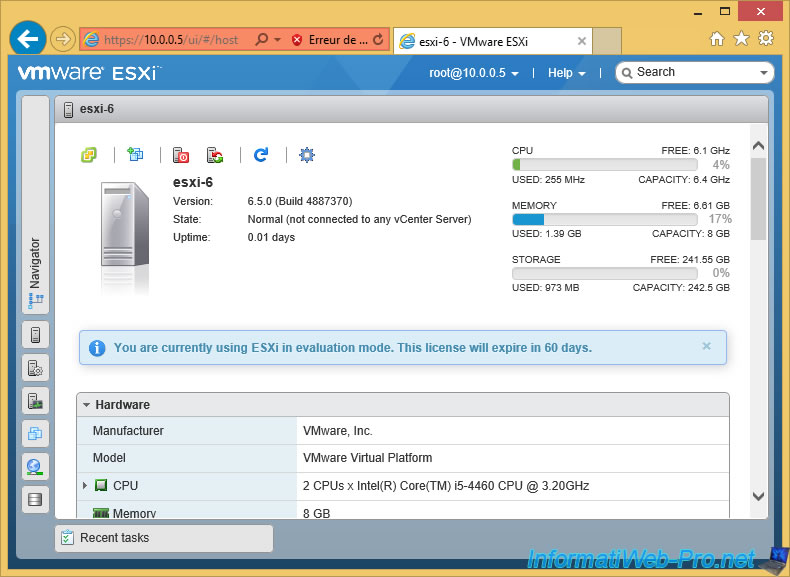The image size is (790, 577).
Task: Close the esxi-6 browser tab
Action: [x=581, y=41]
